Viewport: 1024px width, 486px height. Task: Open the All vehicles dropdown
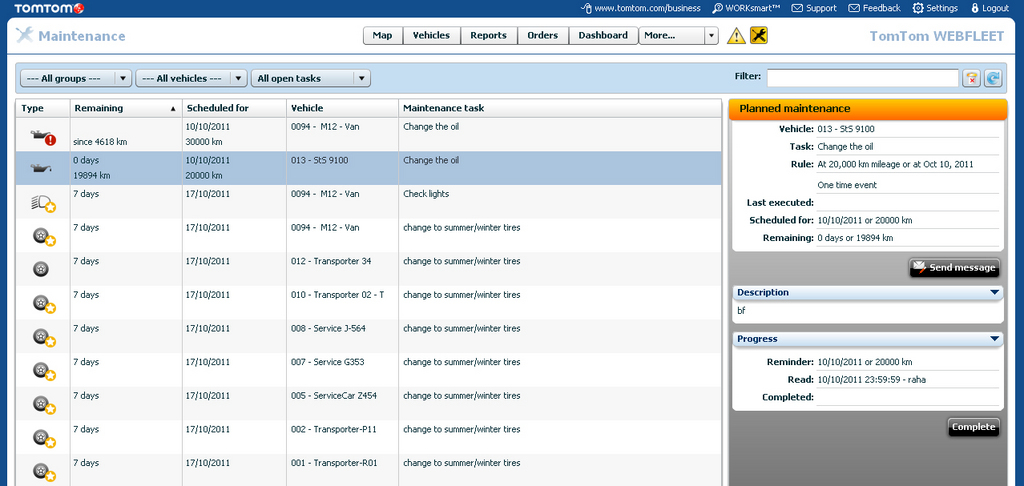point(191,78)
